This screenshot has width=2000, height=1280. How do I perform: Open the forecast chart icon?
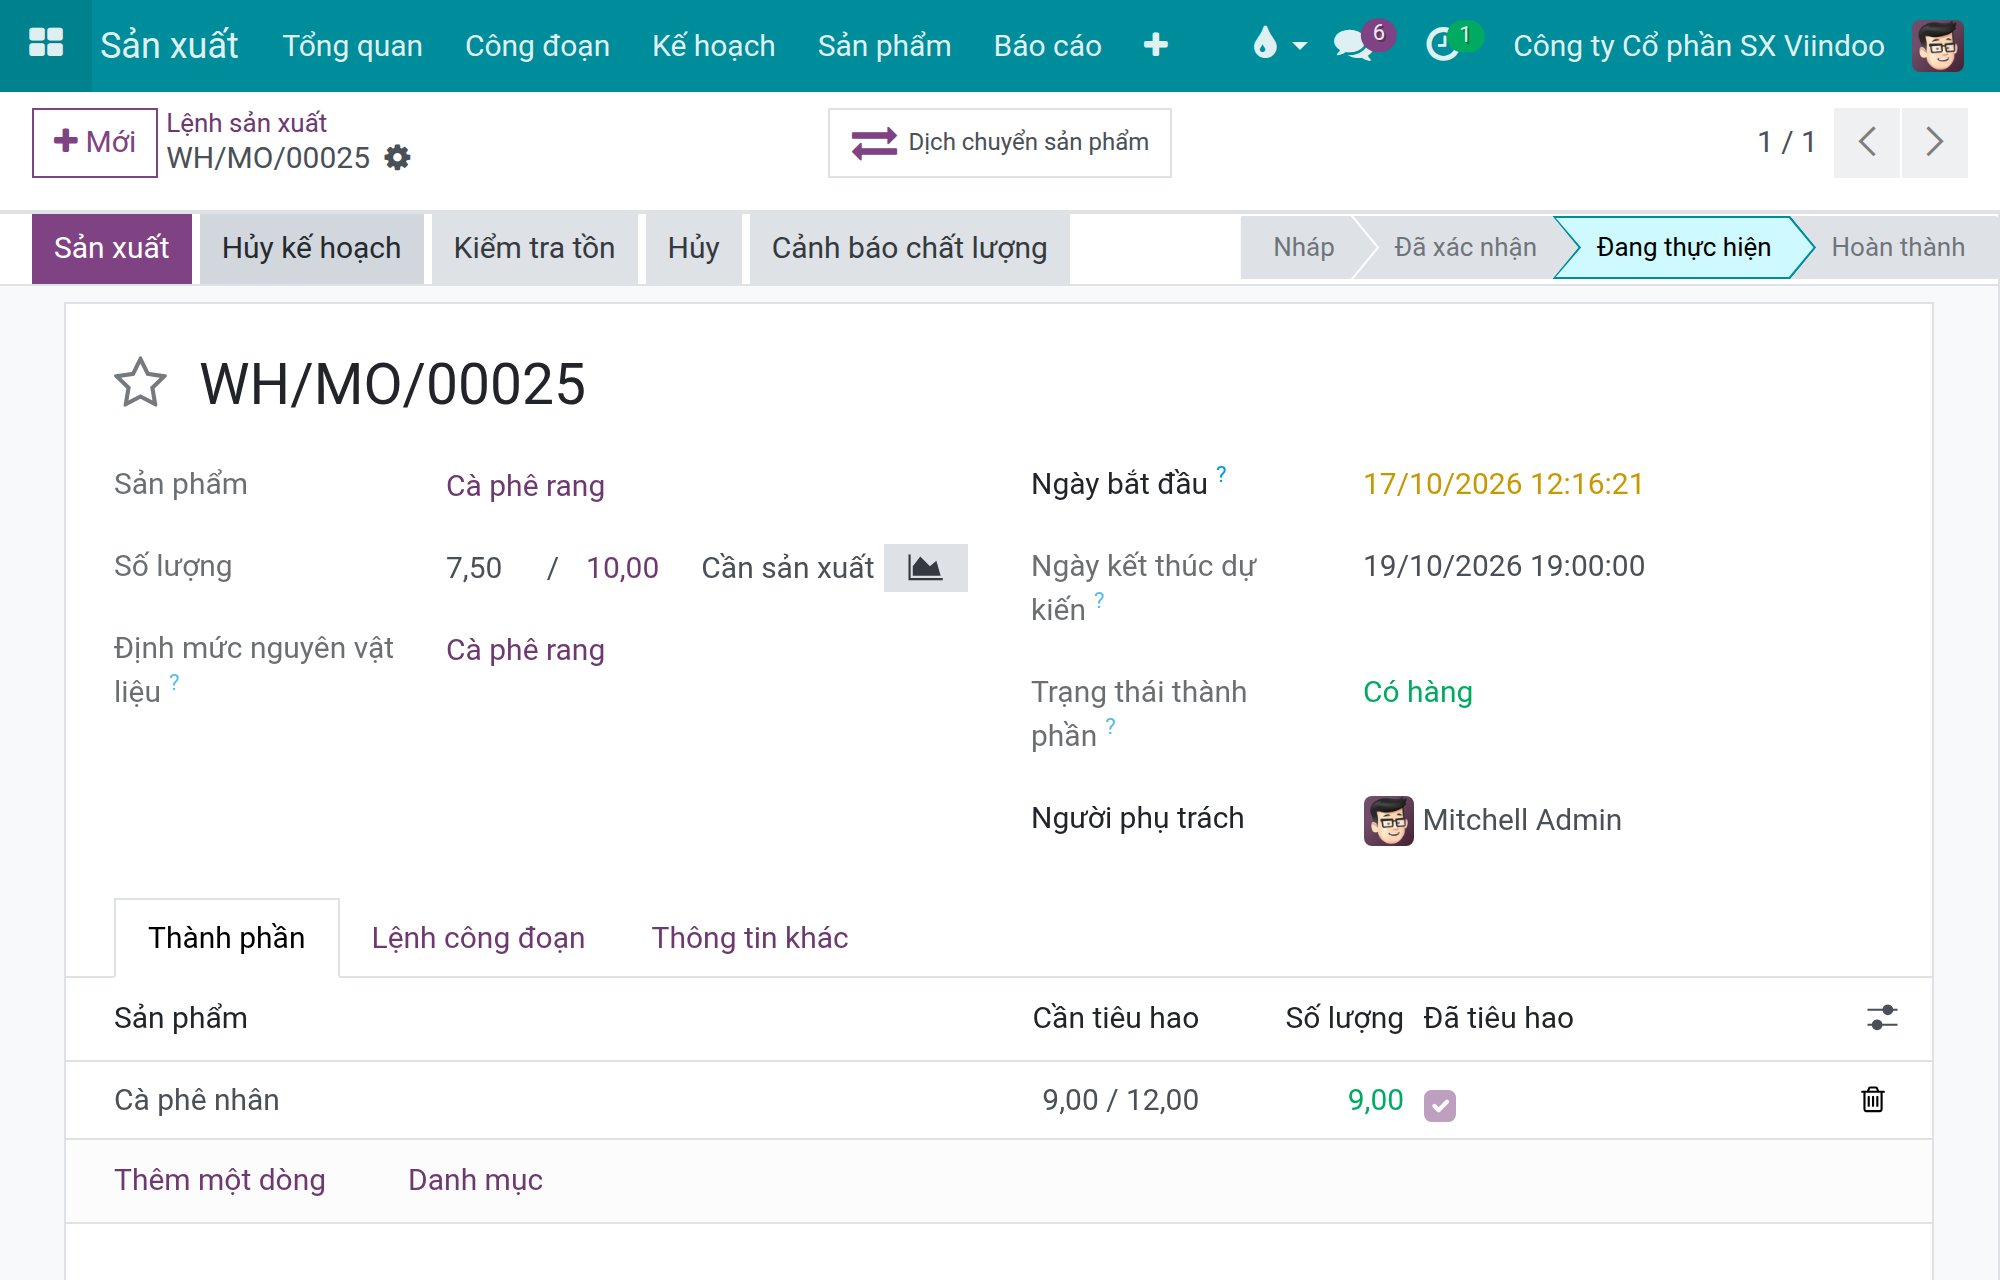925,568
